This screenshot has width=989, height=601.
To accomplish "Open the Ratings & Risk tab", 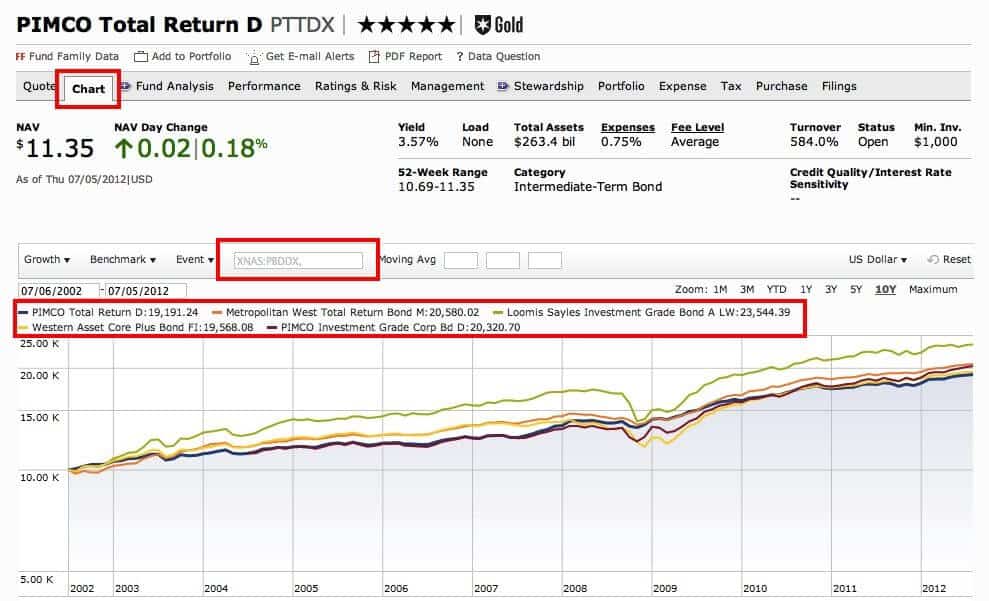I will click(x=356, y=86).
